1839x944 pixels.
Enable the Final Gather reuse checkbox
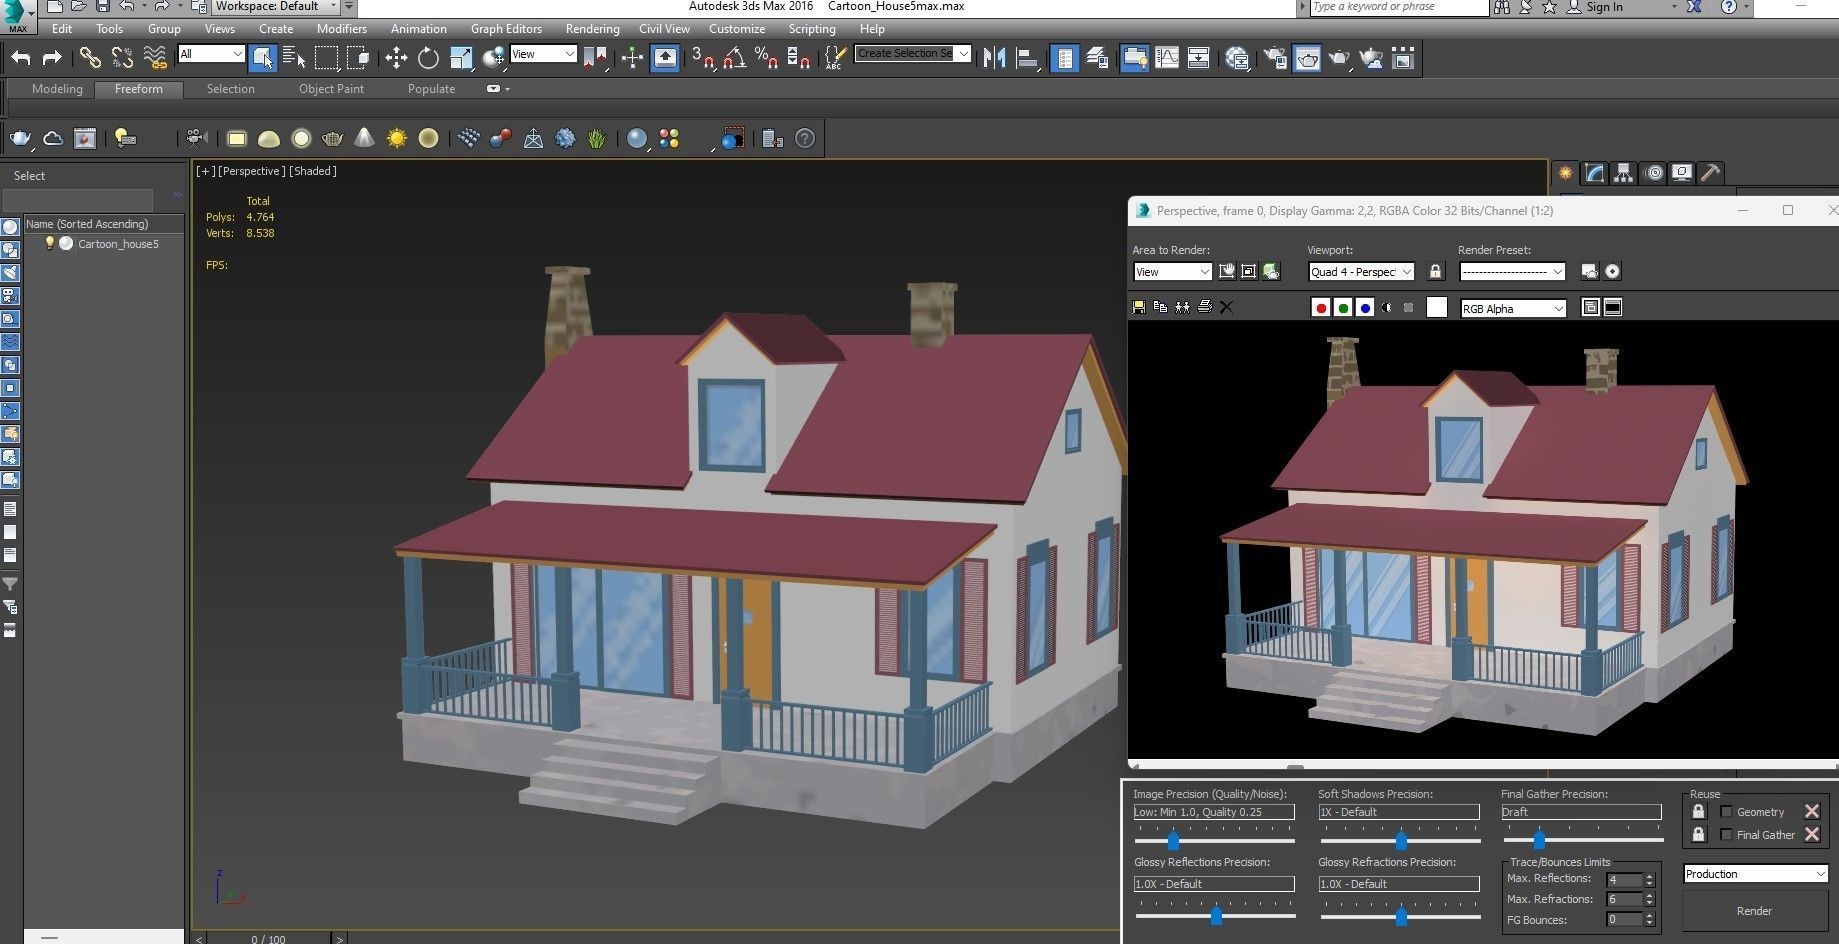pos(1726,834)
